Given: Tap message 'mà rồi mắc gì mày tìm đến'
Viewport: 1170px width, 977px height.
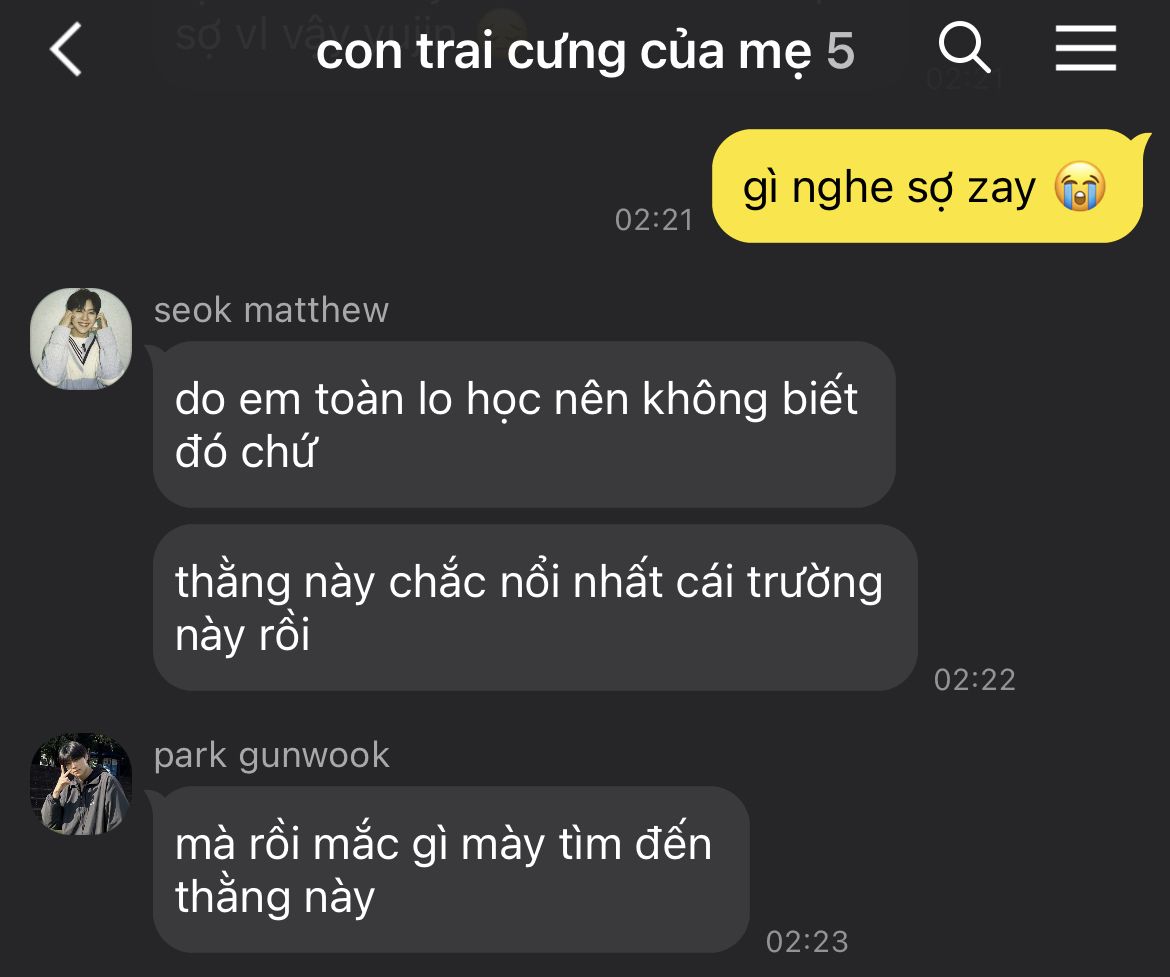Looking at the screenshot, I should tap(451, 870).
